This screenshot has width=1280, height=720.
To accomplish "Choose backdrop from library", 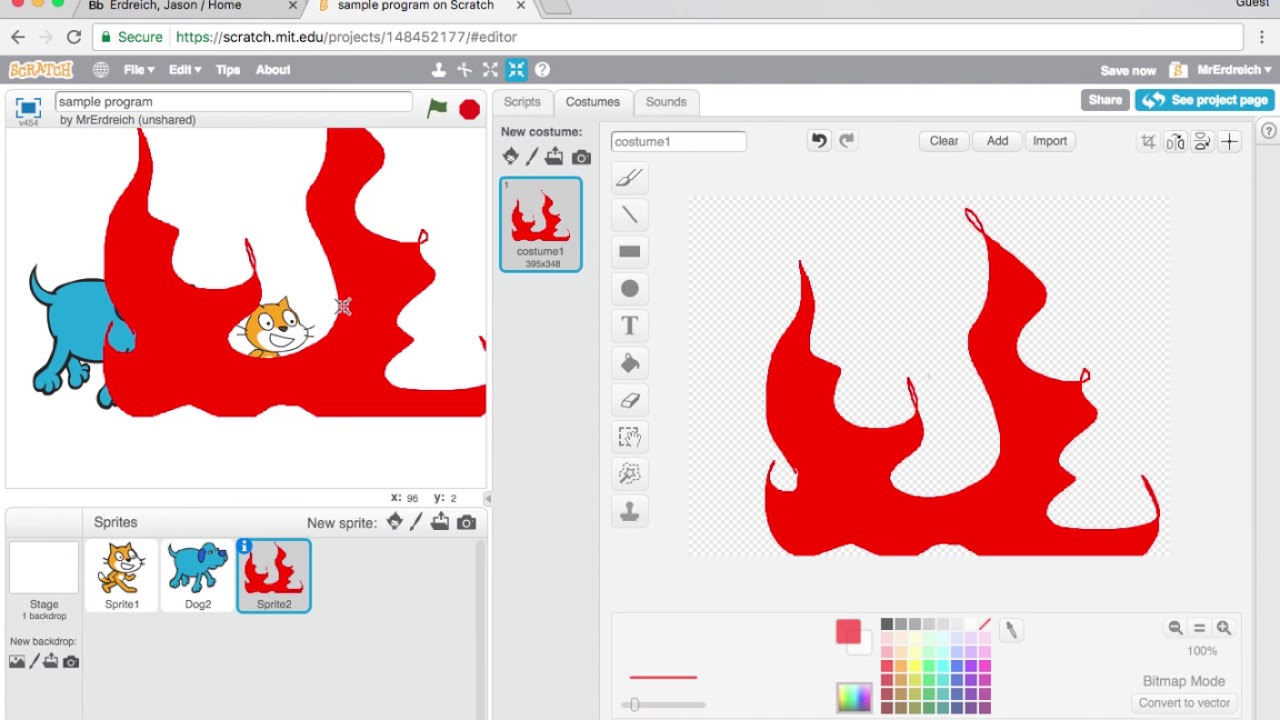I will click(x=17, y=661).
